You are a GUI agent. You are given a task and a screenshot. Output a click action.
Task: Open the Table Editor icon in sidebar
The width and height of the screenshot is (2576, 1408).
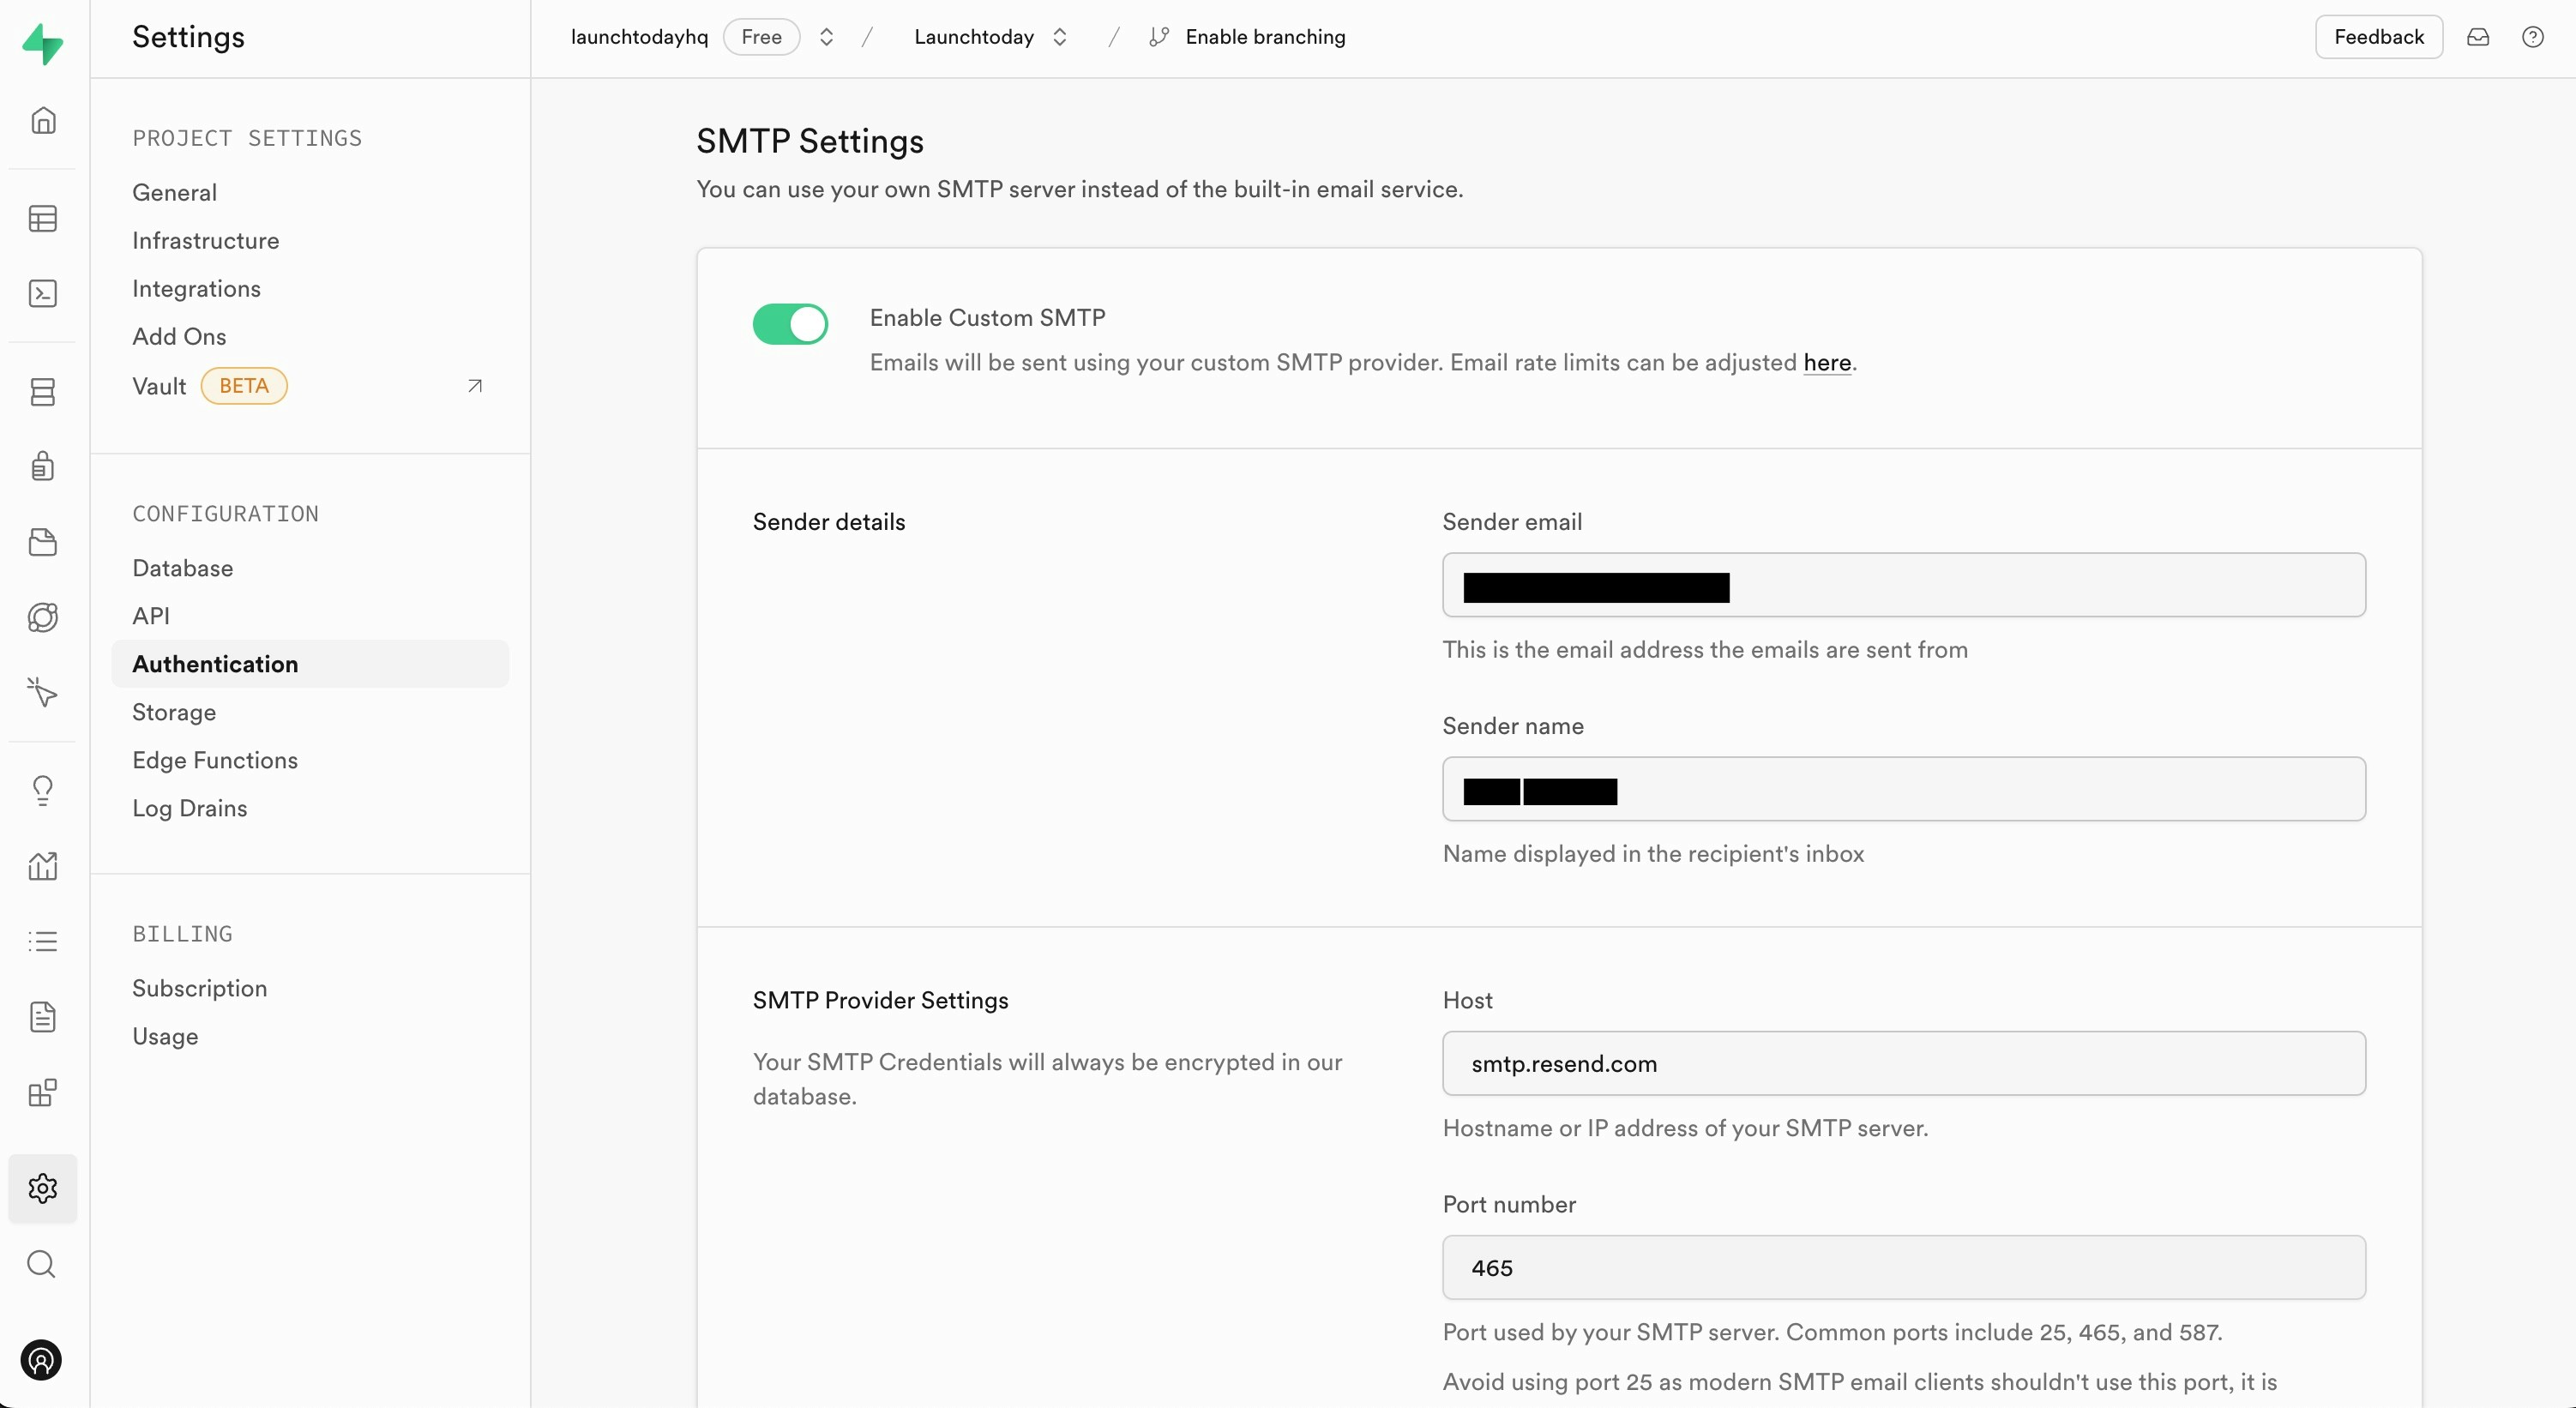coord(42,218)
